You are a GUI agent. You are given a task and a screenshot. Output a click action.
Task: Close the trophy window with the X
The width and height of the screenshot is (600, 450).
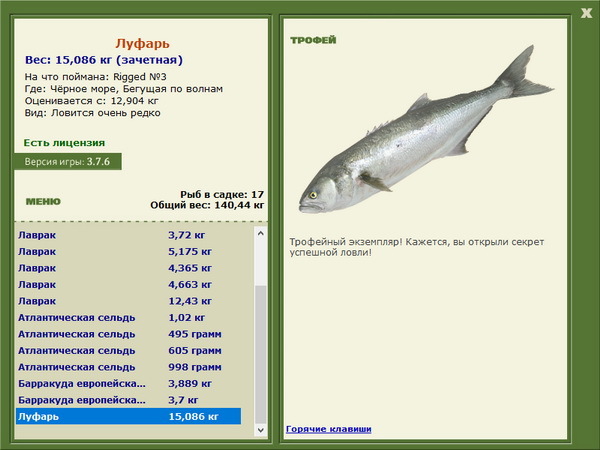[x=586, y=13]
